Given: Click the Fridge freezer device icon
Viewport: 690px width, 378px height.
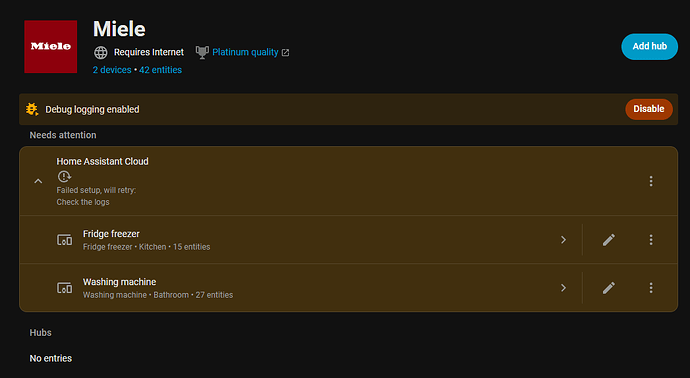Looking at the screenshot, I should click(x=65, y=240).
